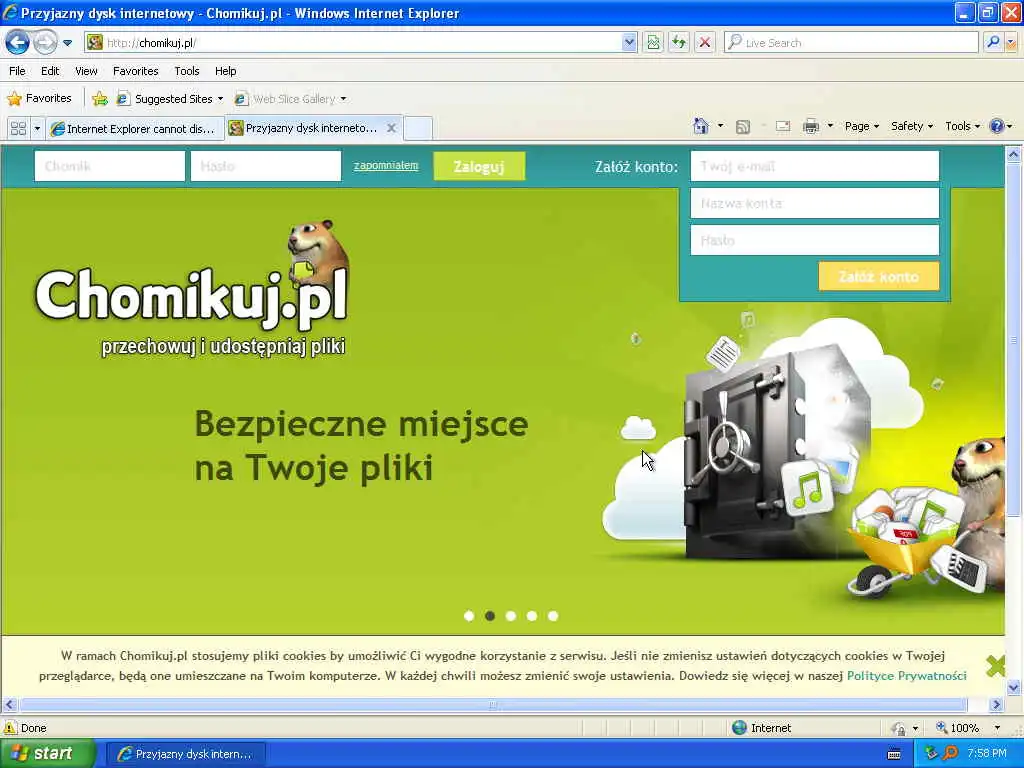
Task: Open the Help menu
Action: pyautogui.click(x=226, y=71)
